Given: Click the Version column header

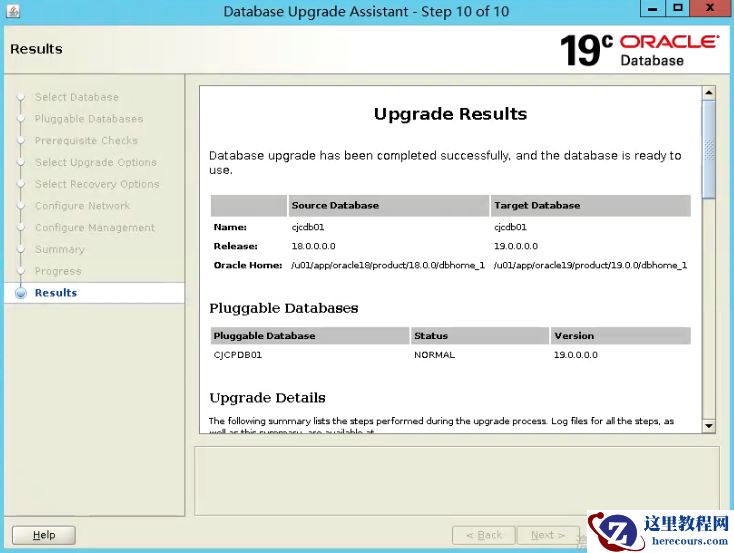Looking at the screenshot, I should pos(621,336).
